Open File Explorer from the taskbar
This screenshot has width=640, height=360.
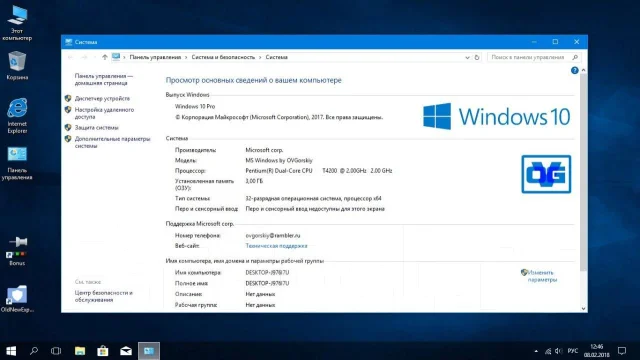coord(80,351)
